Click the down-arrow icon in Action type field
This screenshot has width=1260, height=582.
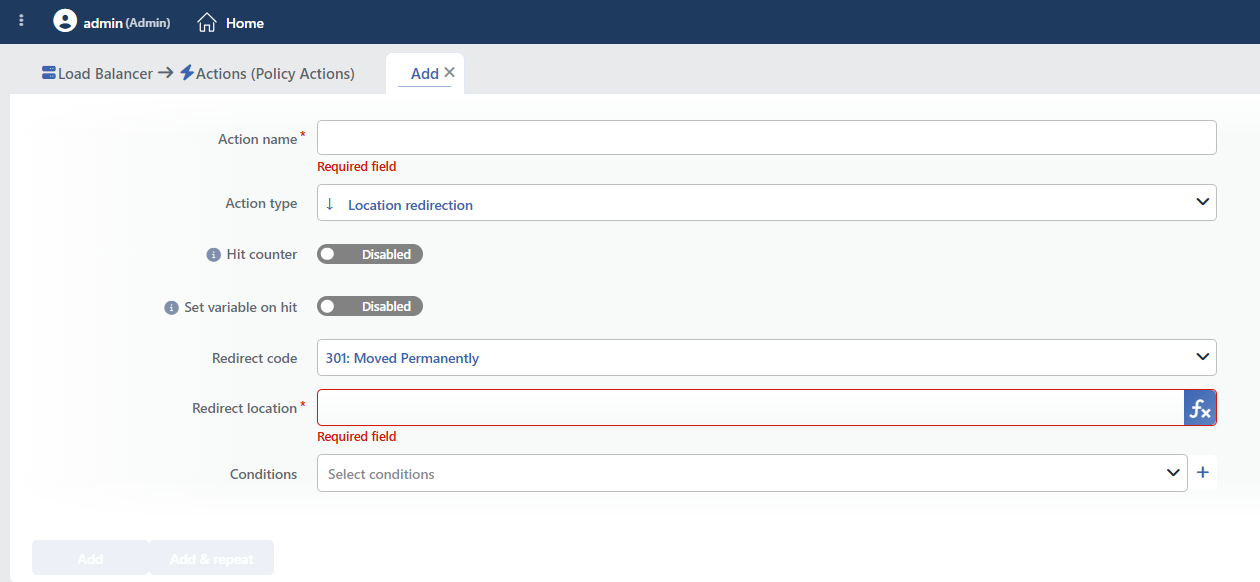(330, 203)
